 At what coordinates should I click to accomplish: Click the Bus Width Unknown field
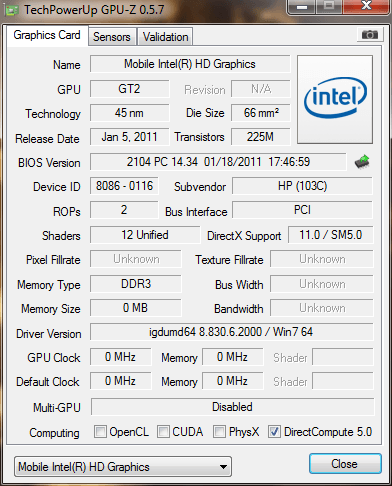pos(322,284)
